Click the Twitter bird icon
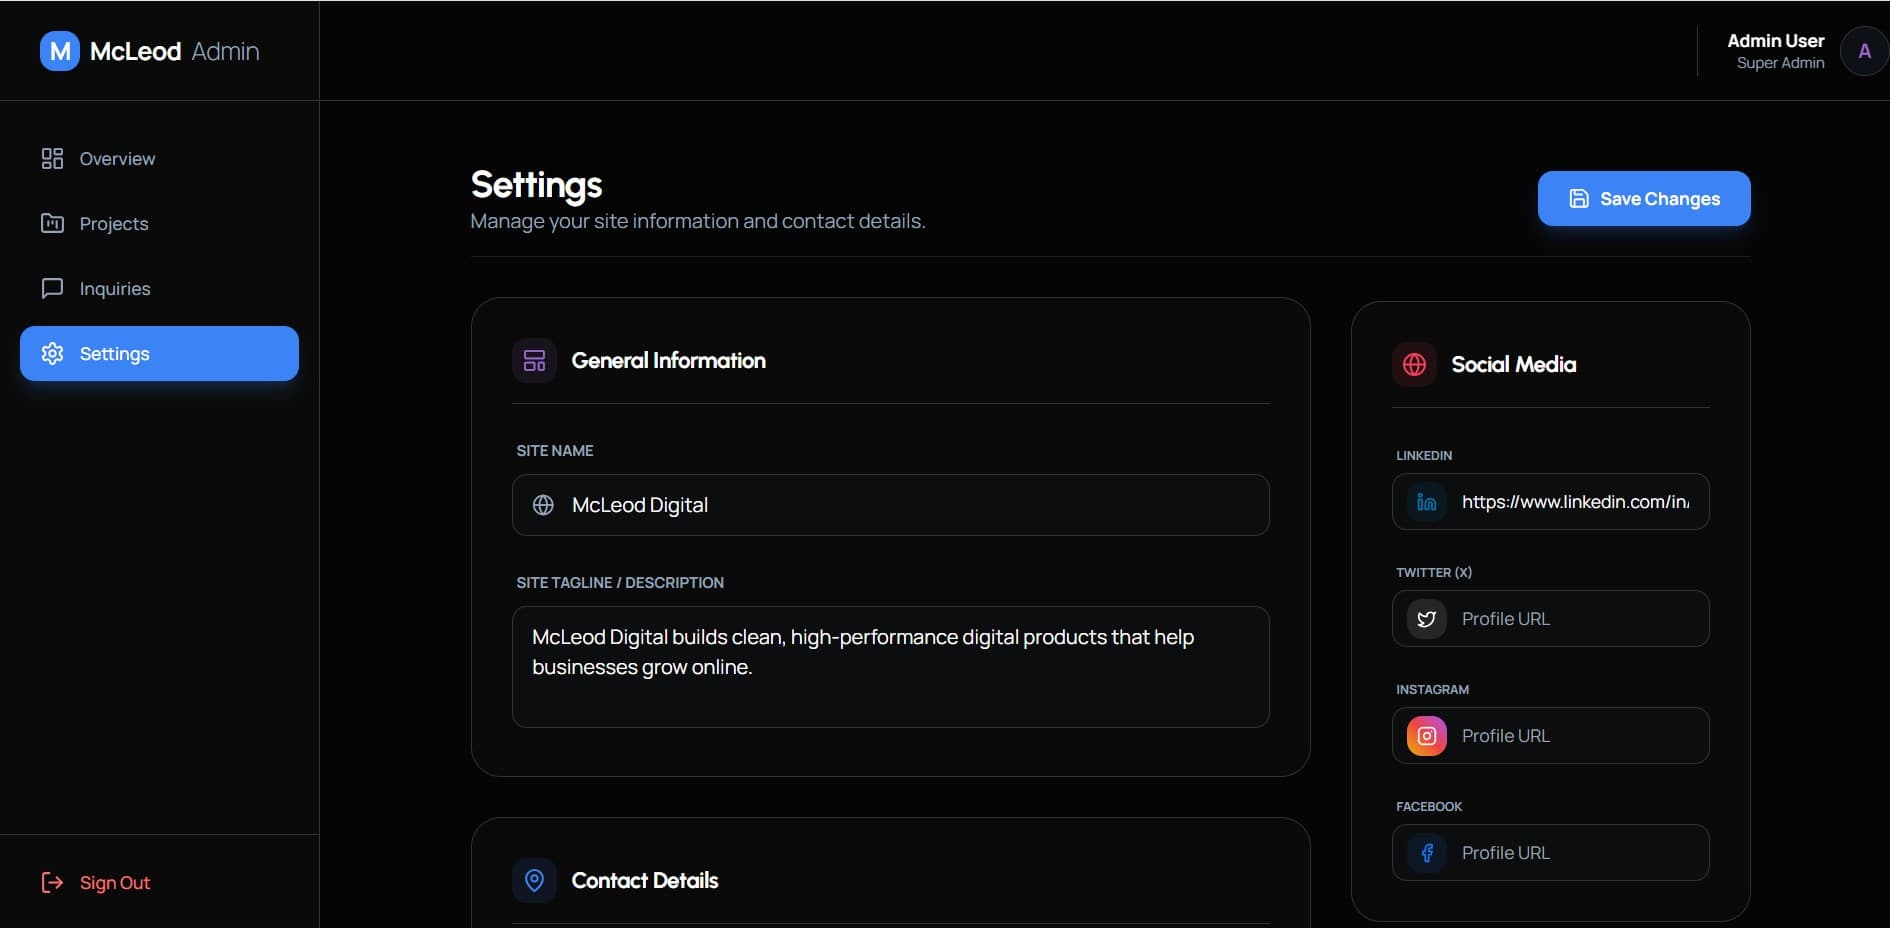Screen dimensions: 1890x928 [1426, 619]
